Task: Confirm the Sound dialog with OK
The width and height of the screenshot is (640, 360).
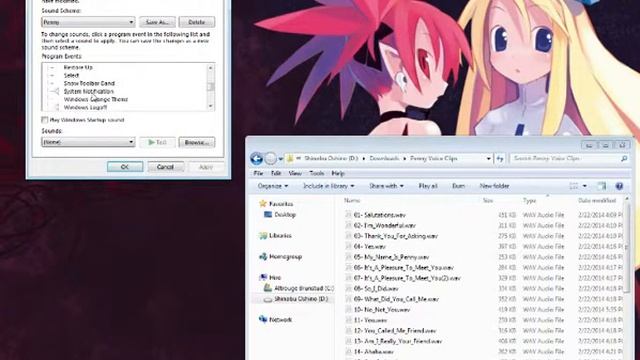Action: 125,167
